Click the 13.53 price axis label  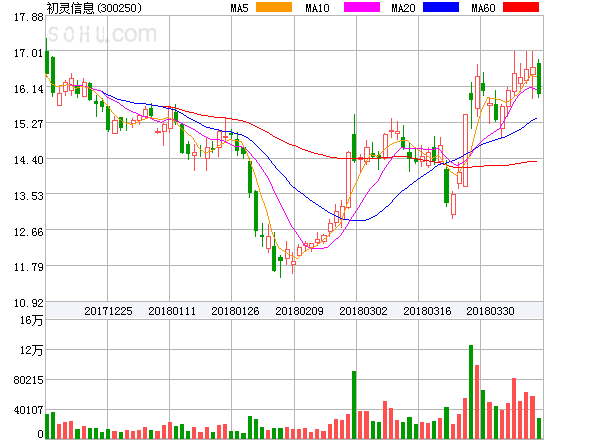(29, 196)
